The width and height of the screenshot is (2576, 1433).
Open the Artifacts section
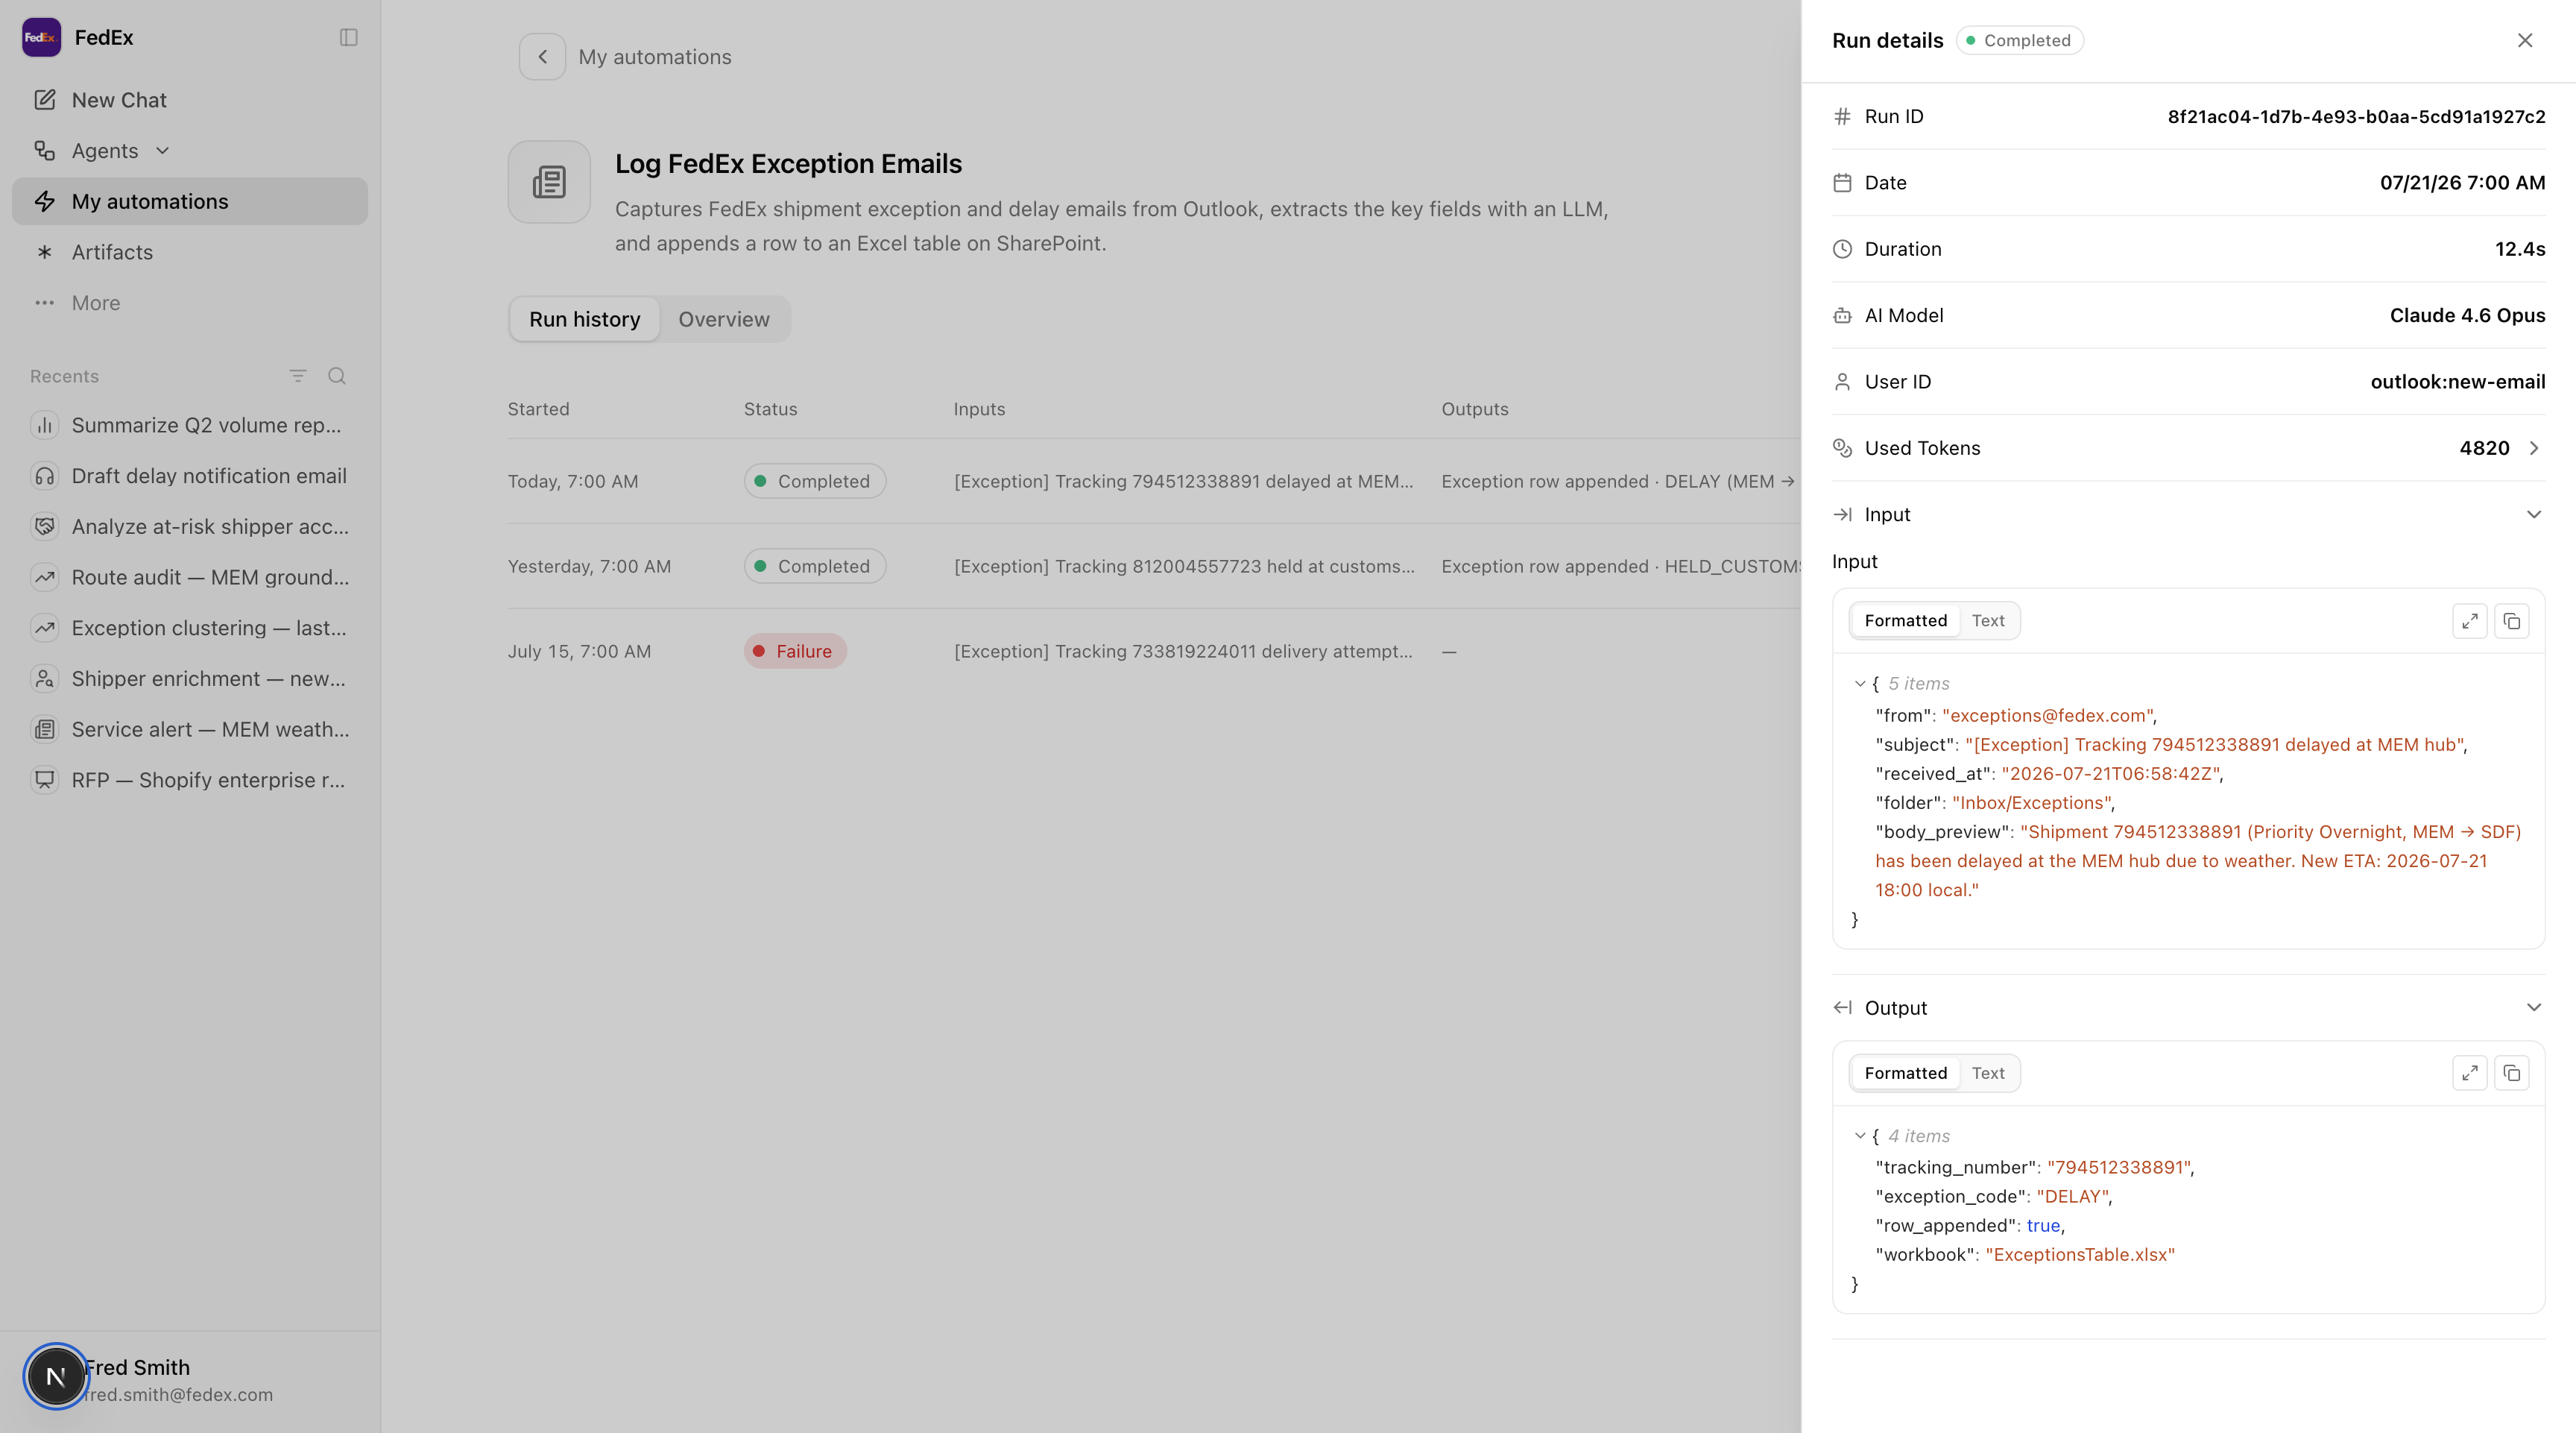coord(189,252)
